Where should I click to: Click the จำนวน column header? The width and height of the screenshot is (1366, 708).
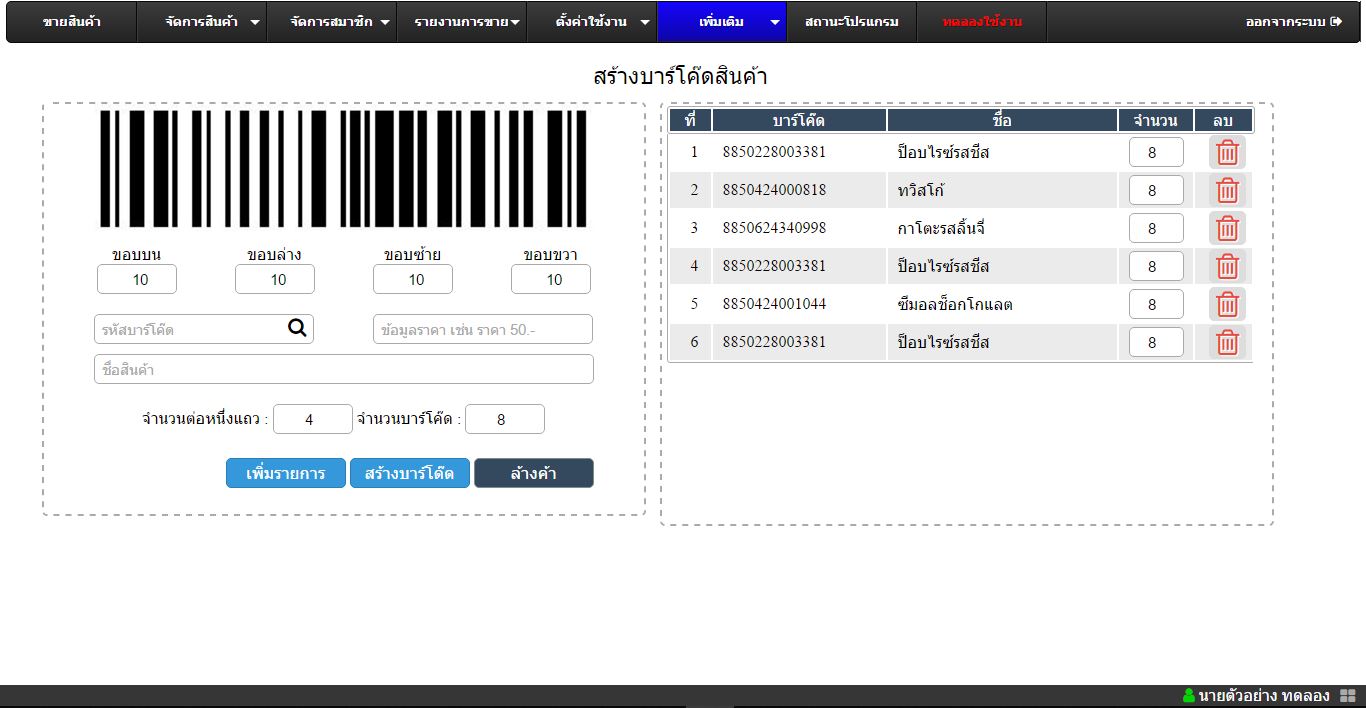tap(1156, 120)
